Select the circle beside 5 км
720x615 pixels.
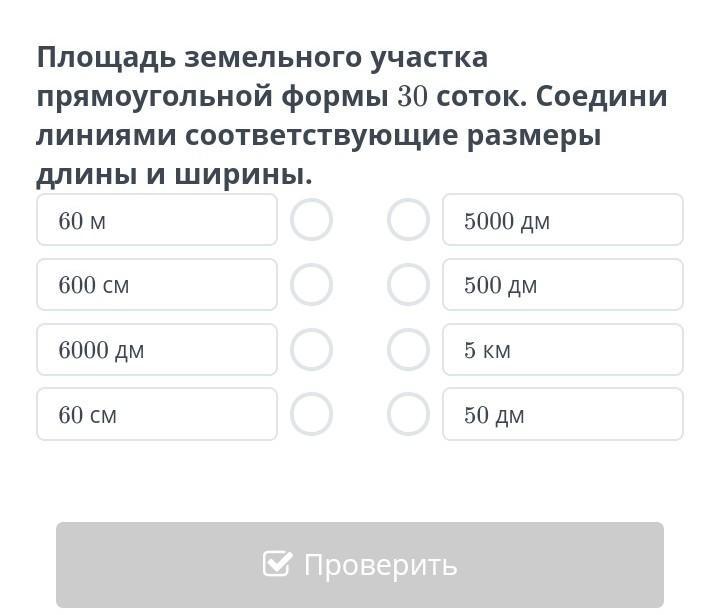(408, 350)
